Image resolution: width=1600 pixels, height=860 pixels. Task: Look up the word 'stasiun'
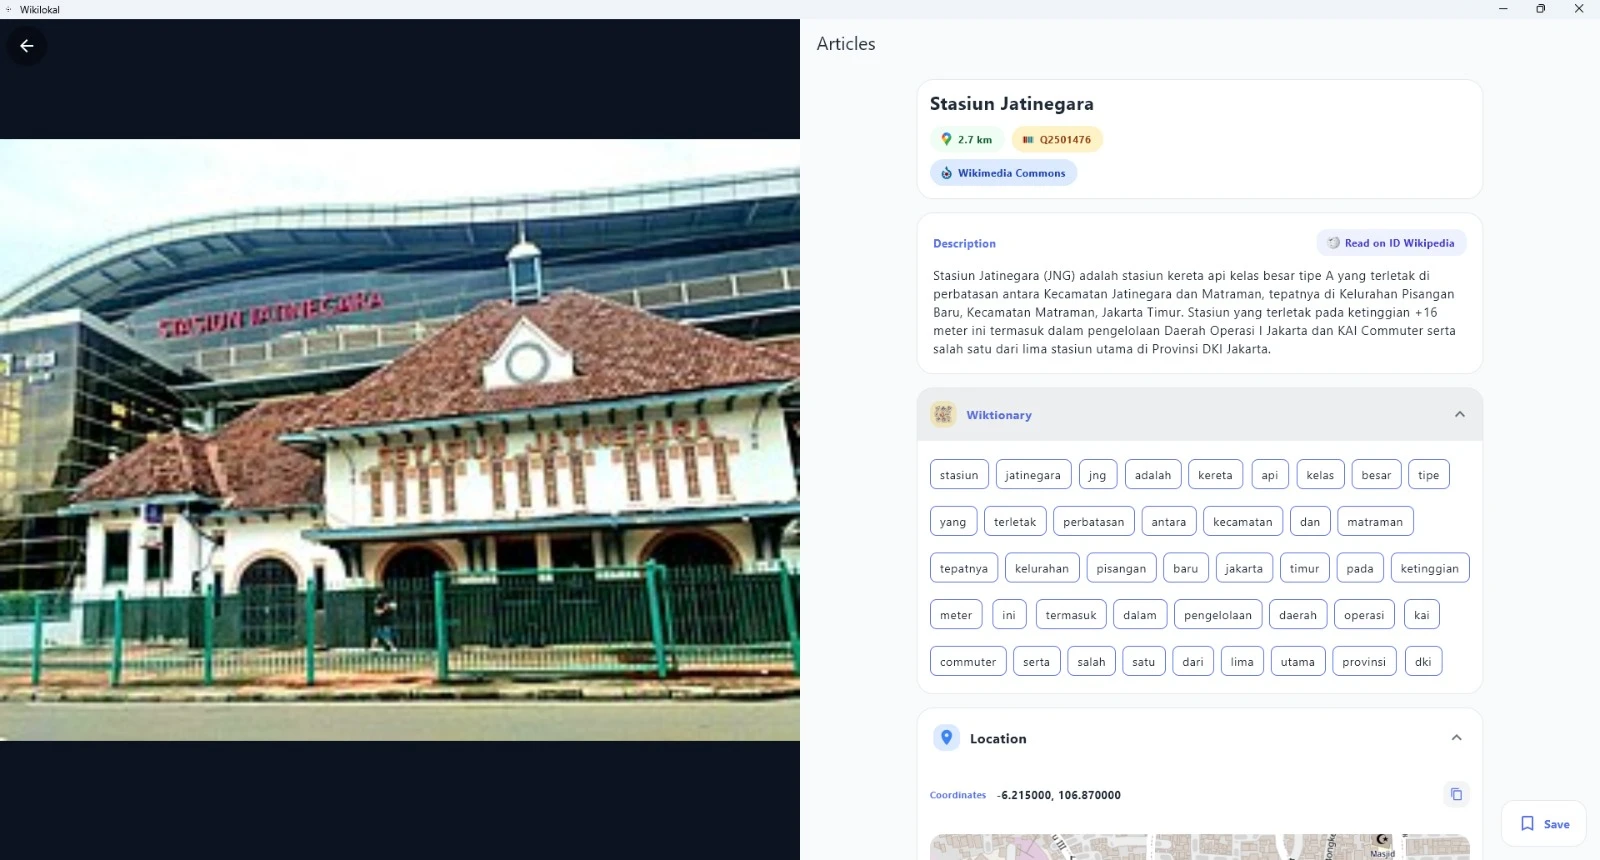tap(959, 475)
